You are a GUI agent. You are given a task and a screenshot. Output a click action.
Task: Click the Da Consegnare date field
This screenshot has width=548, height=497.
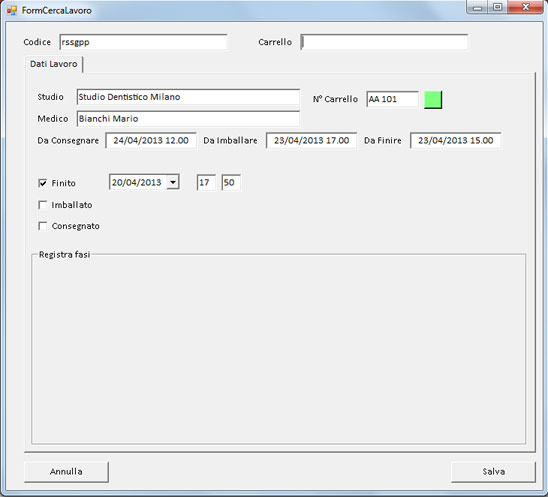(151, 141)
